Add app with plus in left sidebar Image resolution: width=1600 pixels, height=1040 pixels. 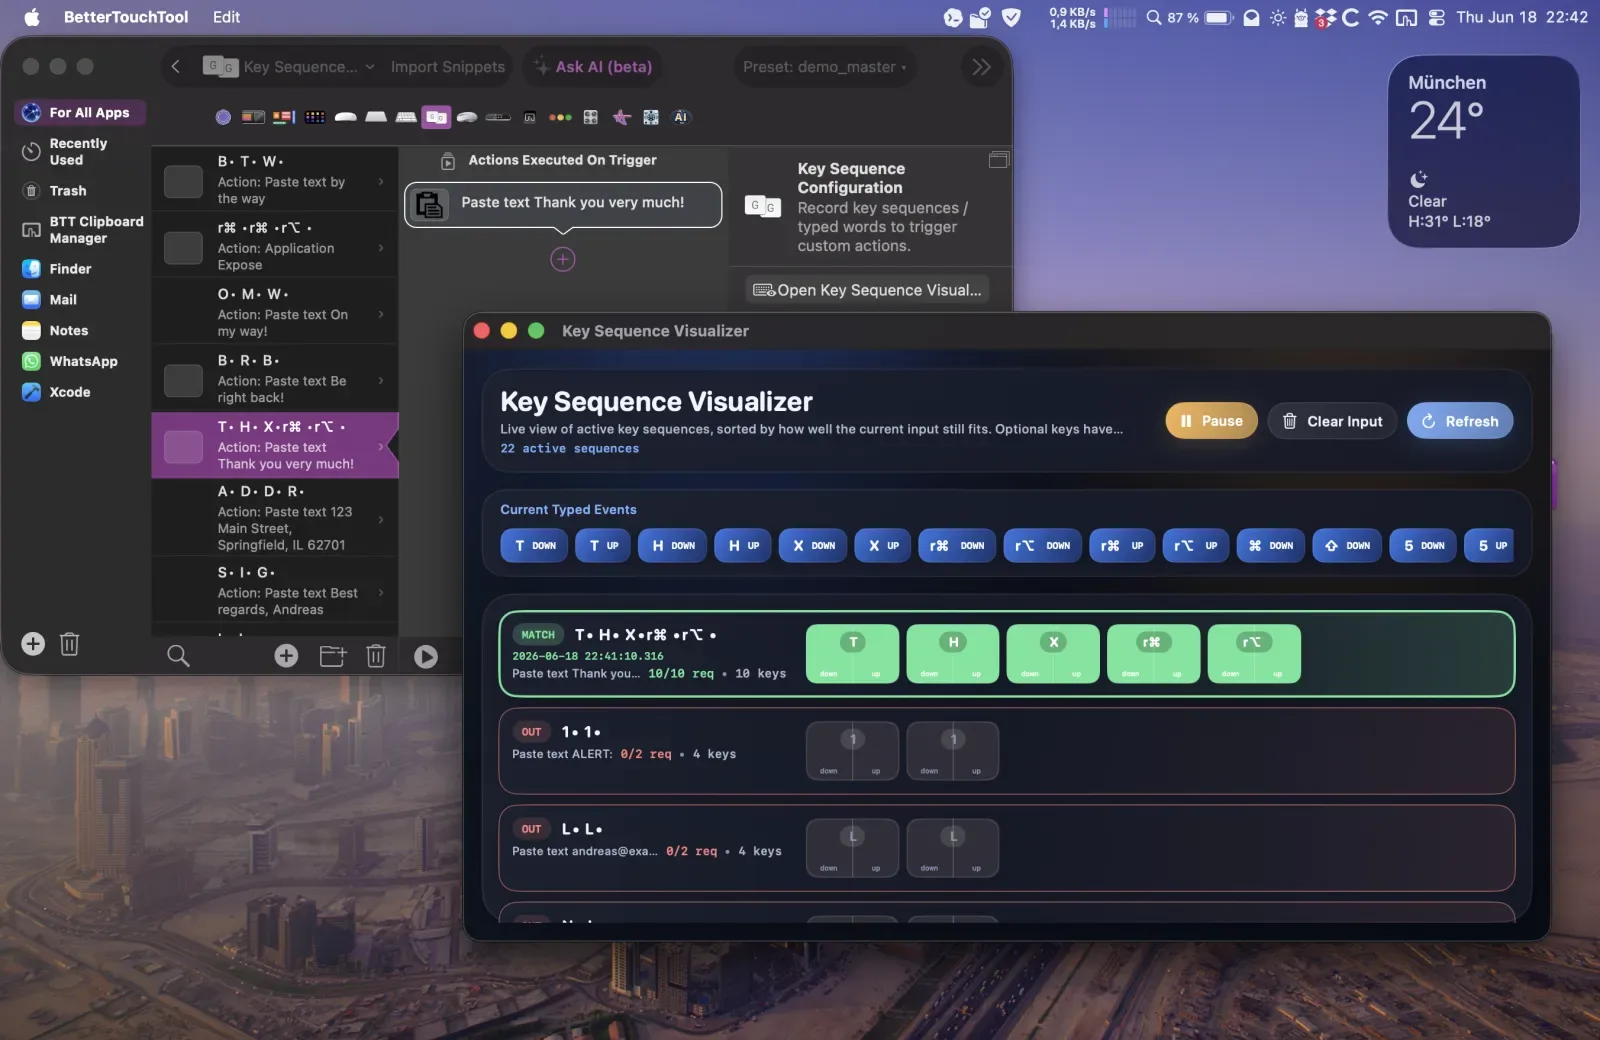click(x=33, y=644)
